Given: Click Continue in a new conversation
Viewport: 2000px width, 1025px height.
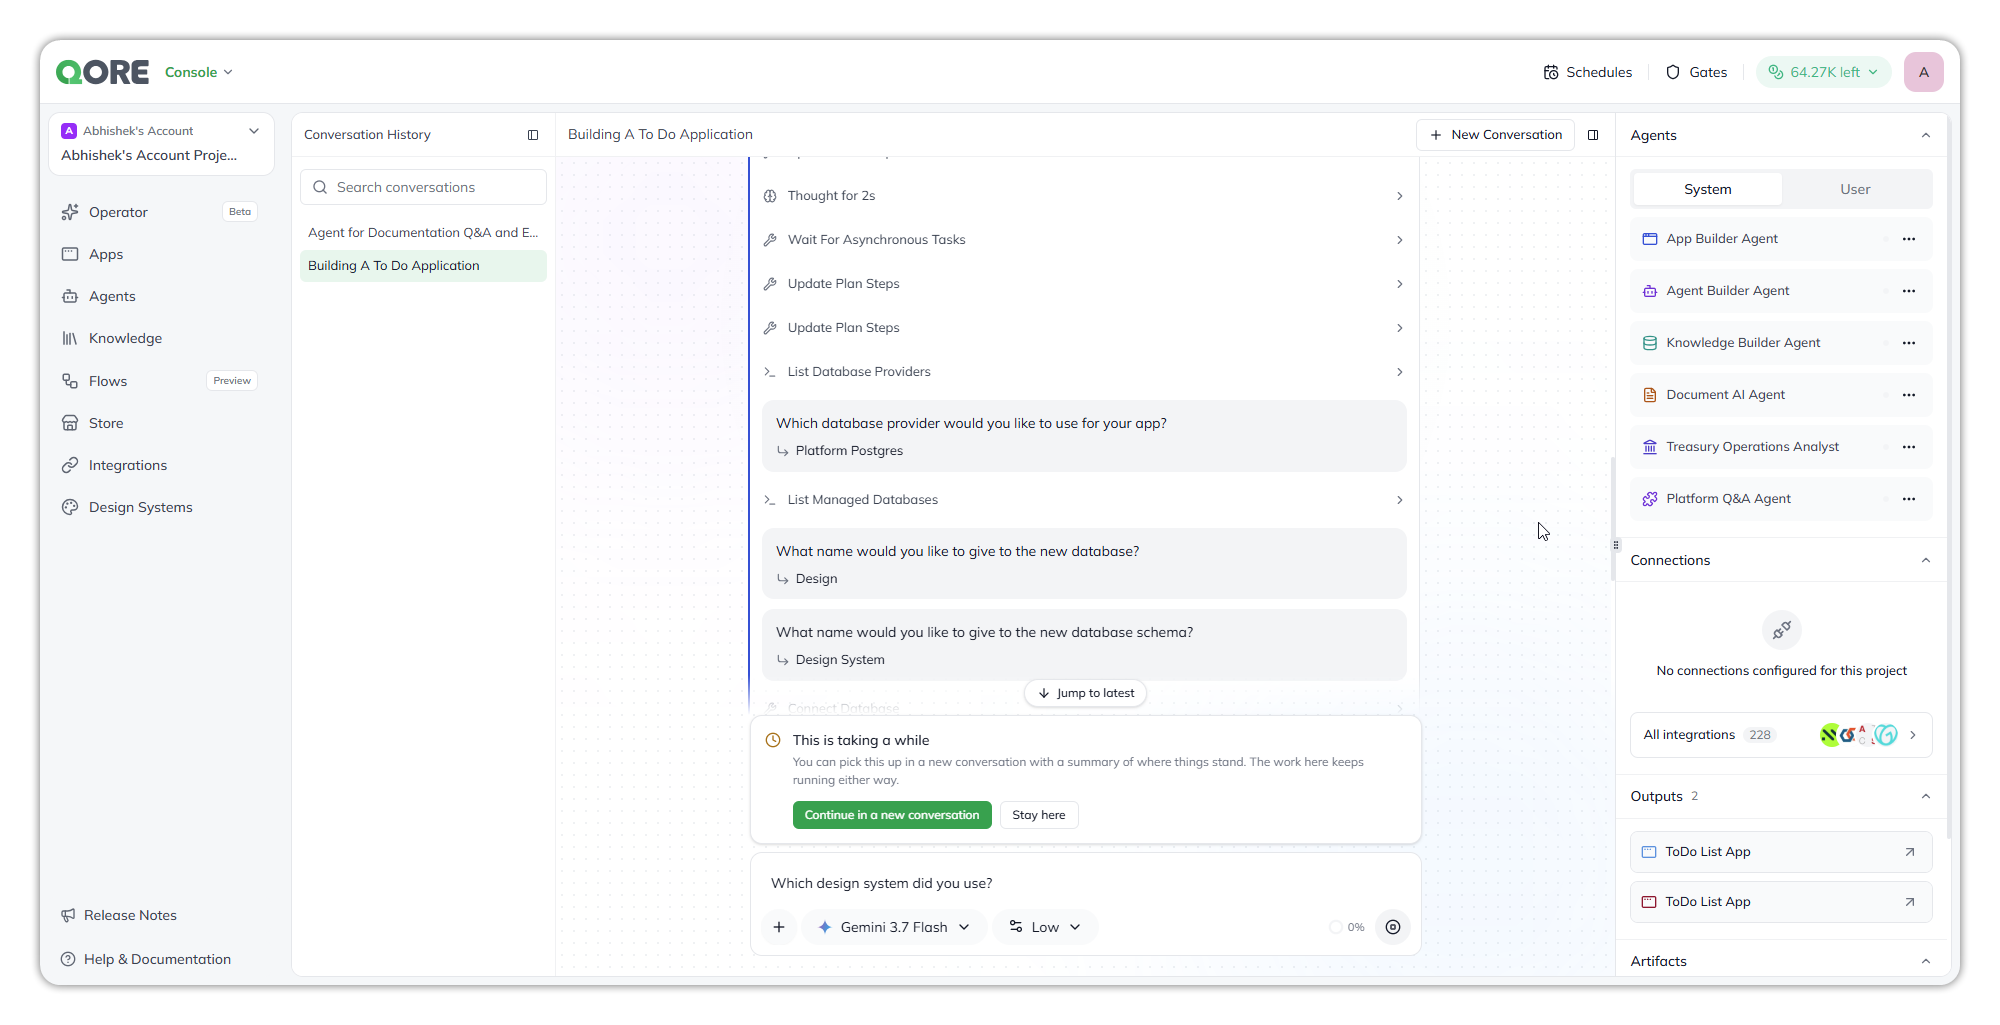Looking at the screenshot, I should coord(892,815).
